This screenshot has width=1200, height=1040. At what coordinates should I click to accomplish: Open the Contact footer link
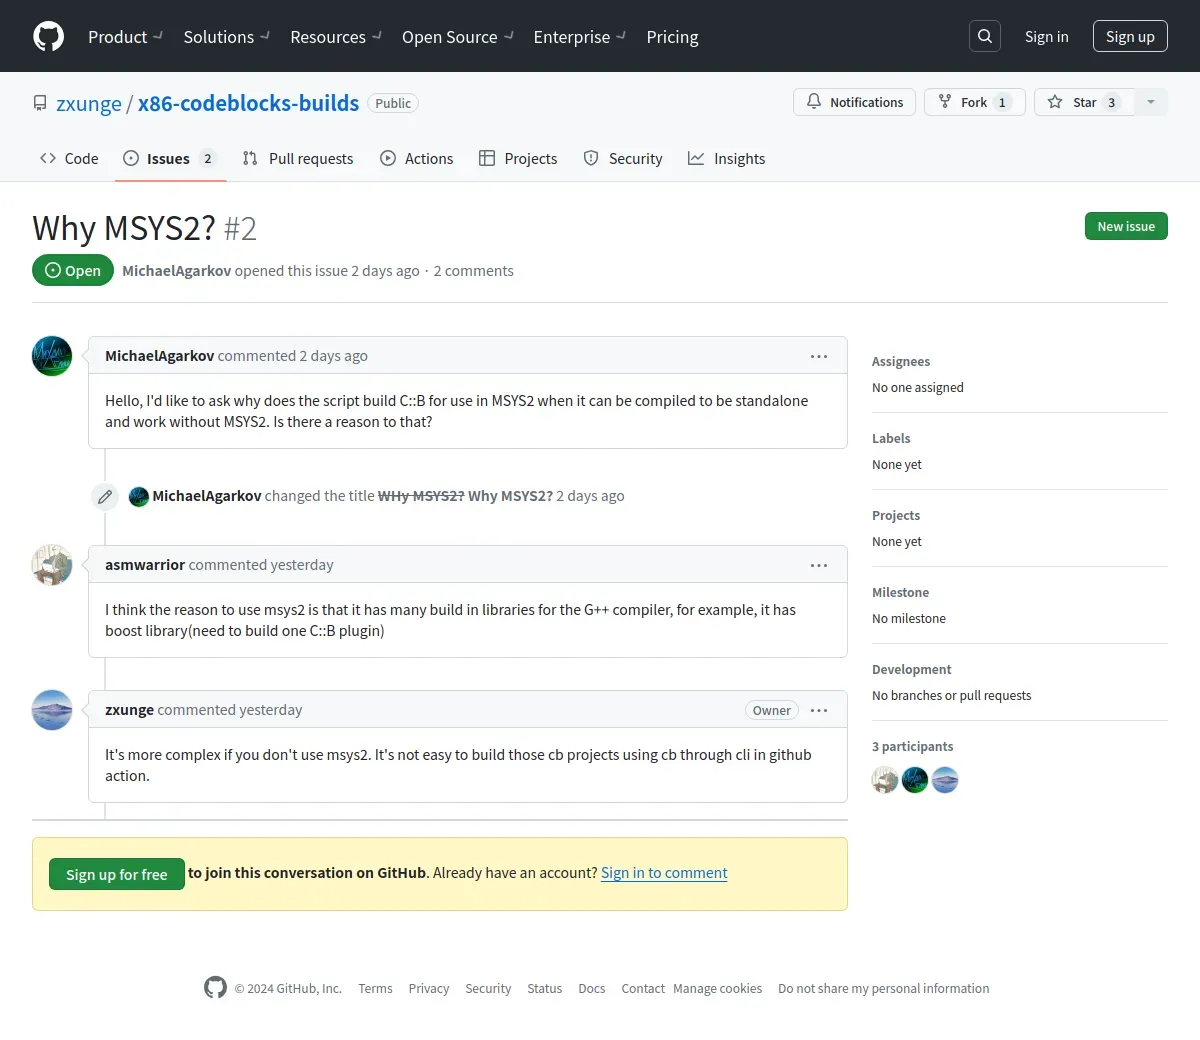(643, 988)
